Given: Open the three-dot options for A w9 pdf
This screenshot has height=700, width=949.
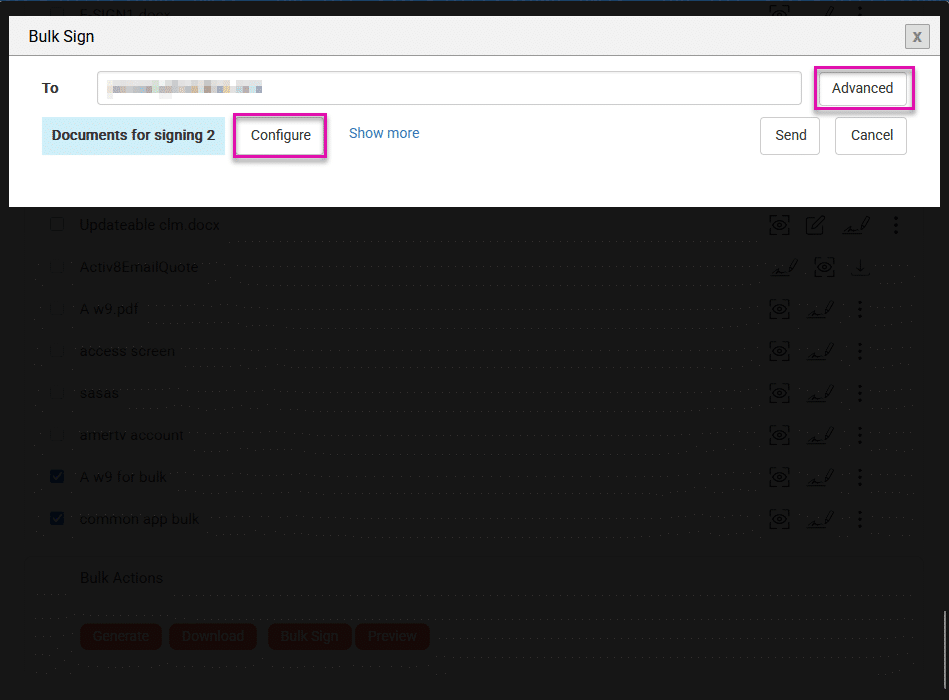Looking at the screenshot, I should click(859, 309).
